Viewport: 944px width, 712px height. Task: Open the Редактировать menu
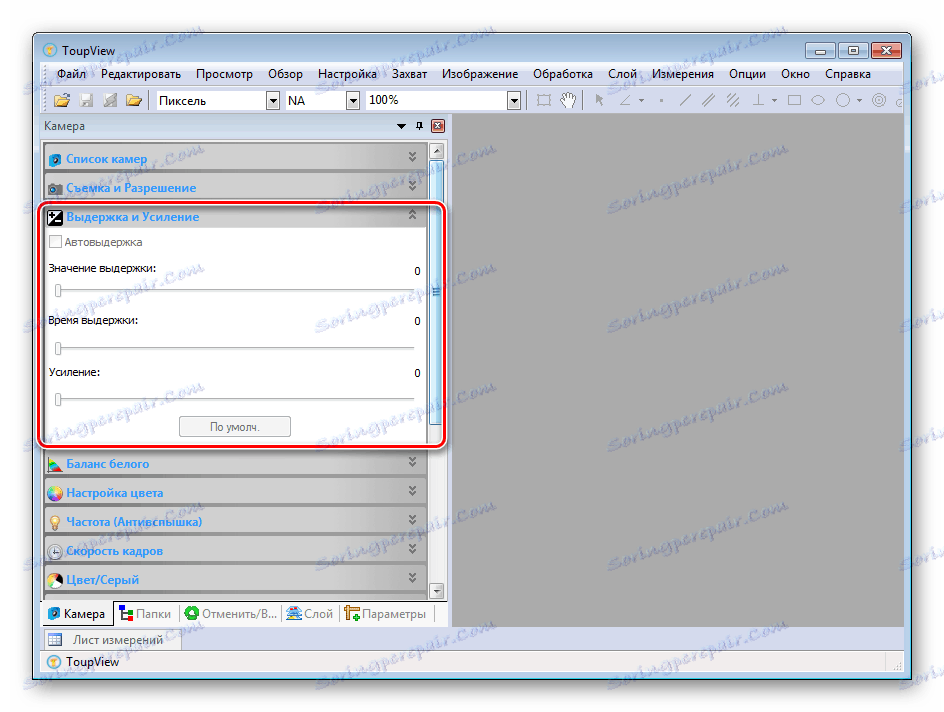141,74
